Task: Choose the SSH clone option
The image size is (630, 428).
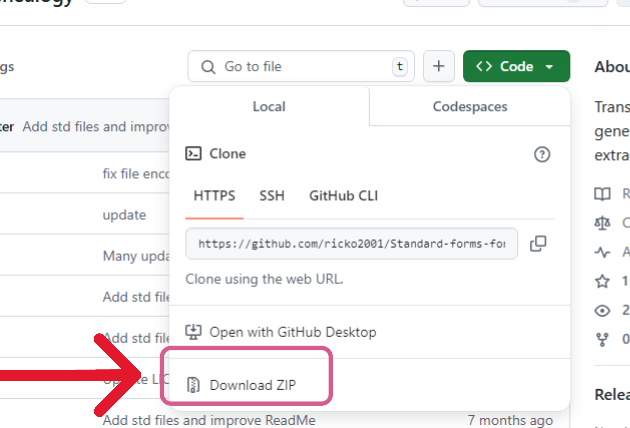Action: pyautogui.click(x=272, y=195)
